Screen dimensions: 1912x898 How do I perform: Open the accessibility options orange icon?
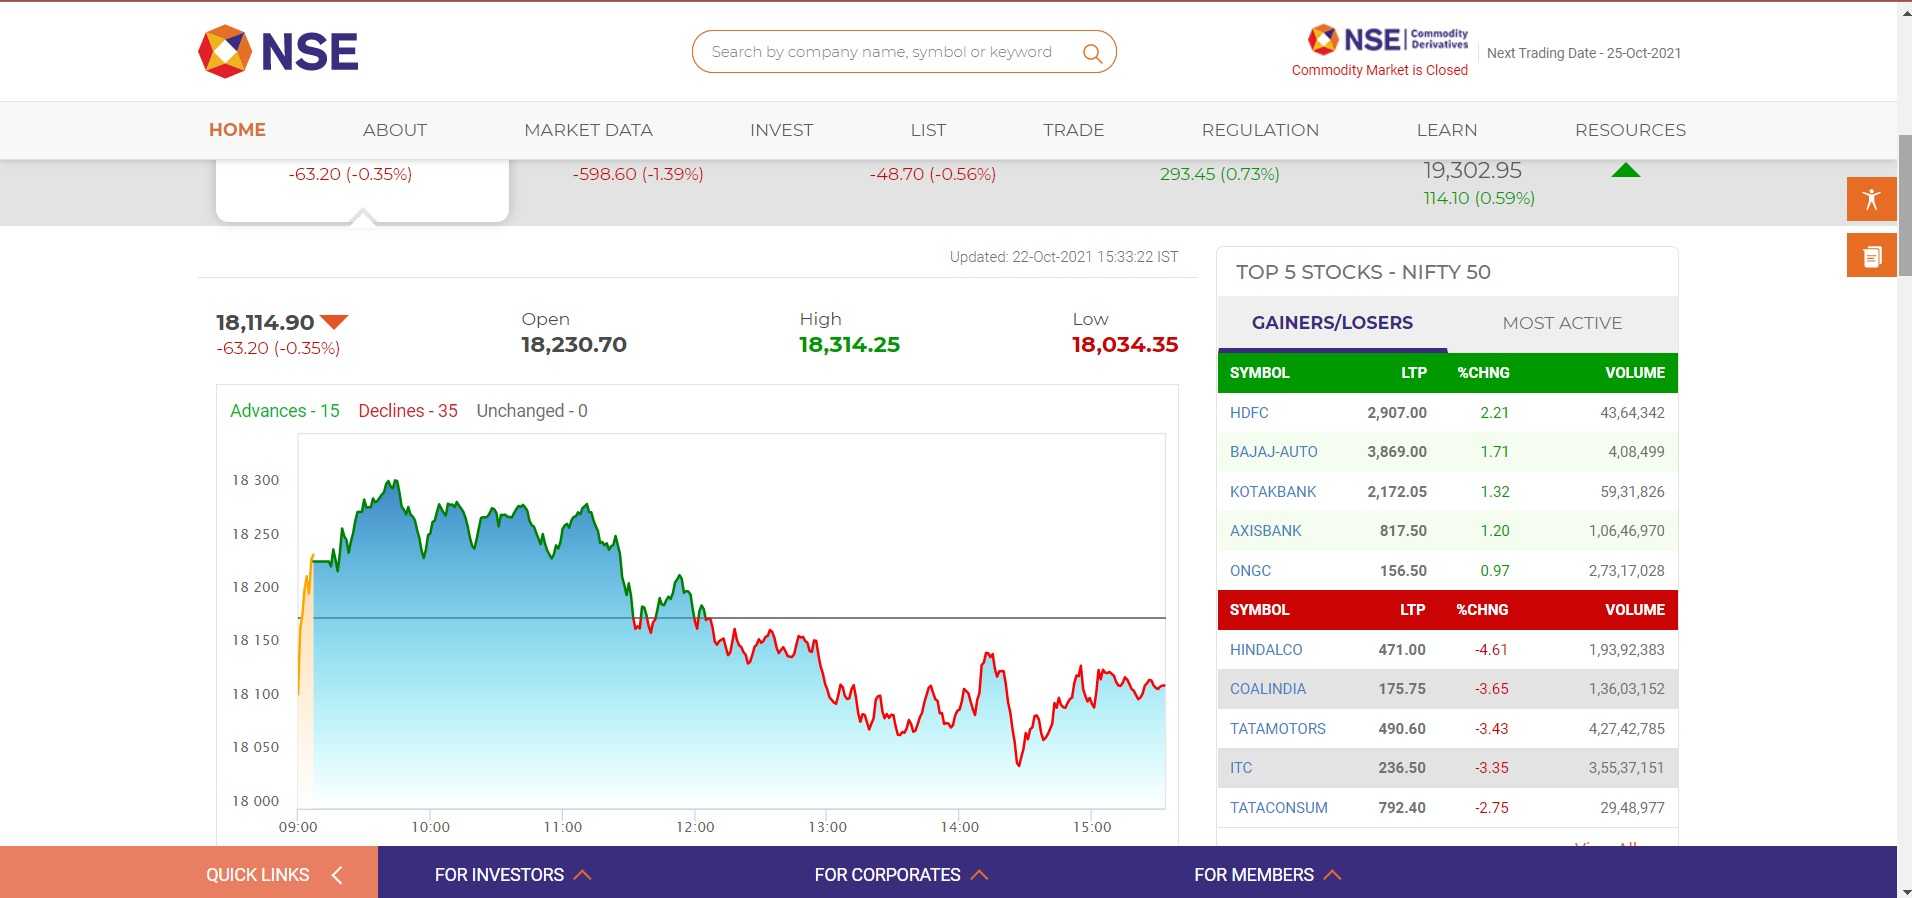pos(1871,199)
